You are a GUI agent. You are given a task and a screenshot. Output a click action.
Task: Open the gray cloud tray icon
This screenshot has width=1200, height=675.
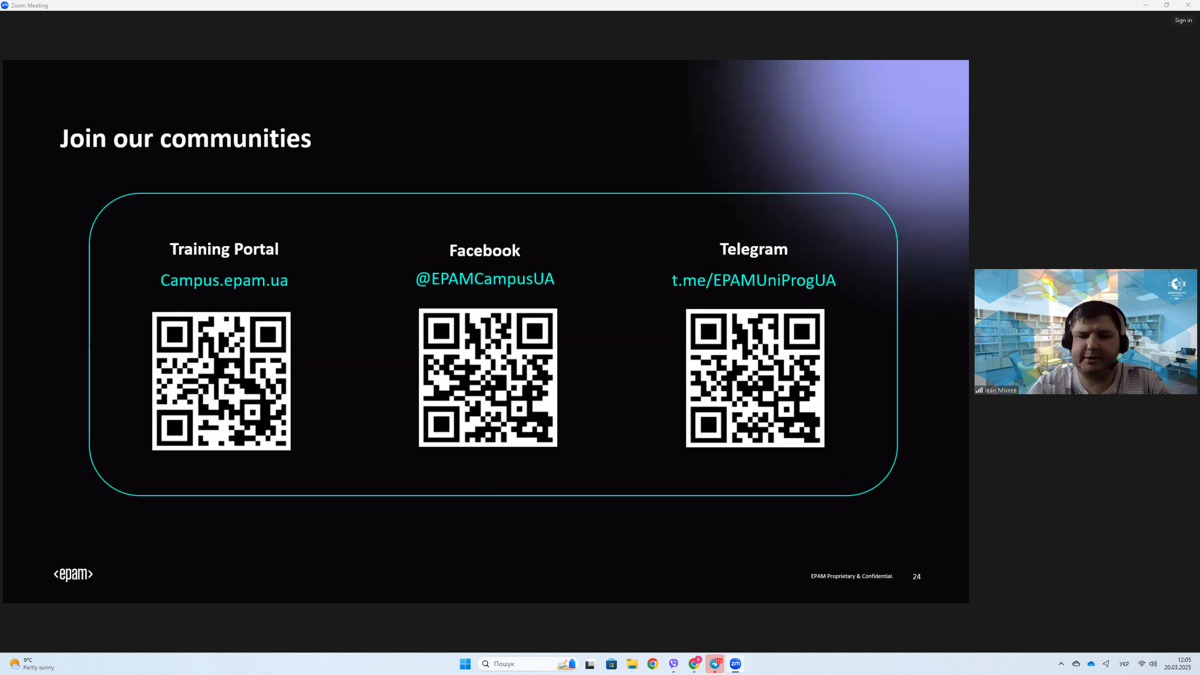pos(1076,664)
